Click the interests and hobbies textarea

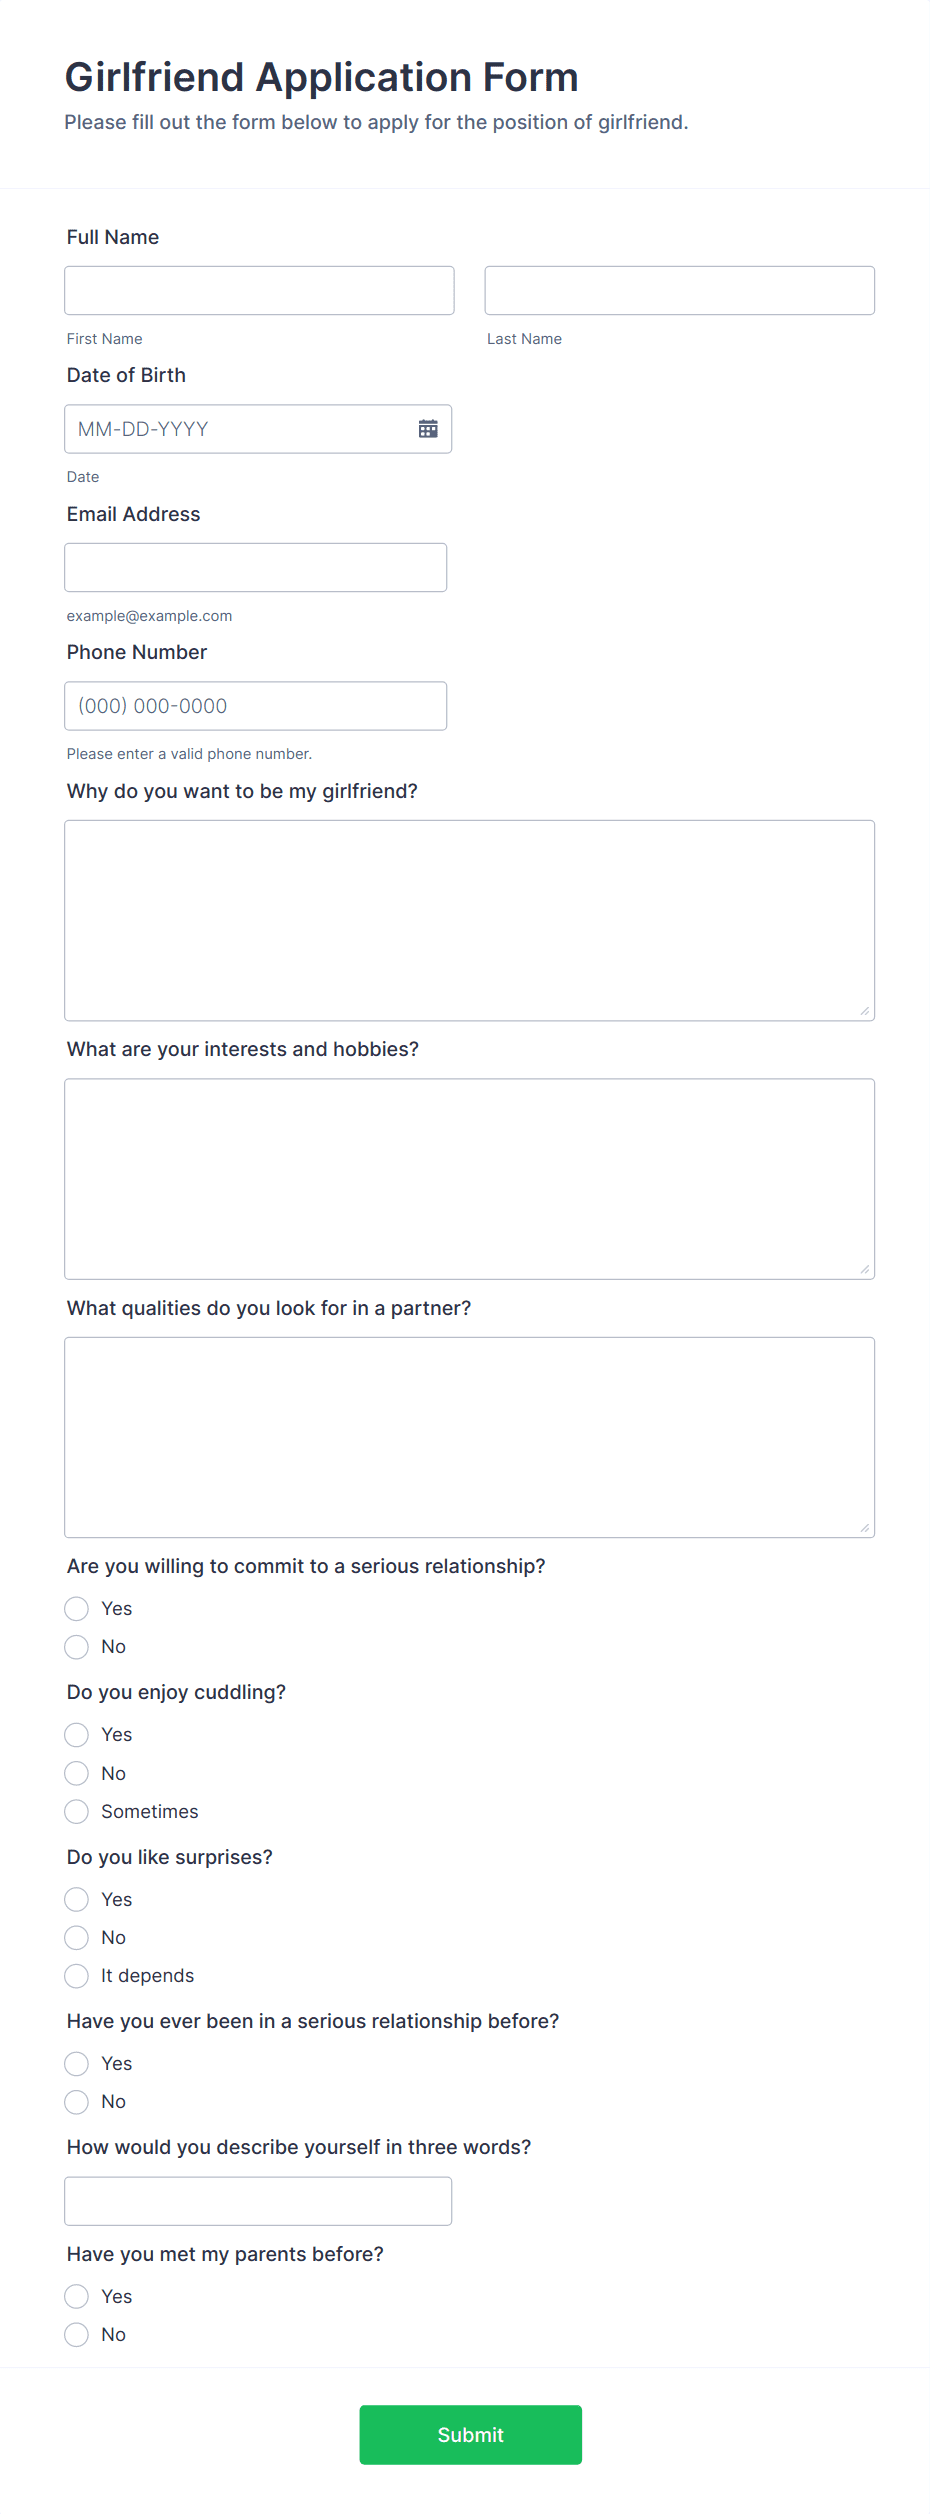pyautogui.click(x=469, y=1177)
